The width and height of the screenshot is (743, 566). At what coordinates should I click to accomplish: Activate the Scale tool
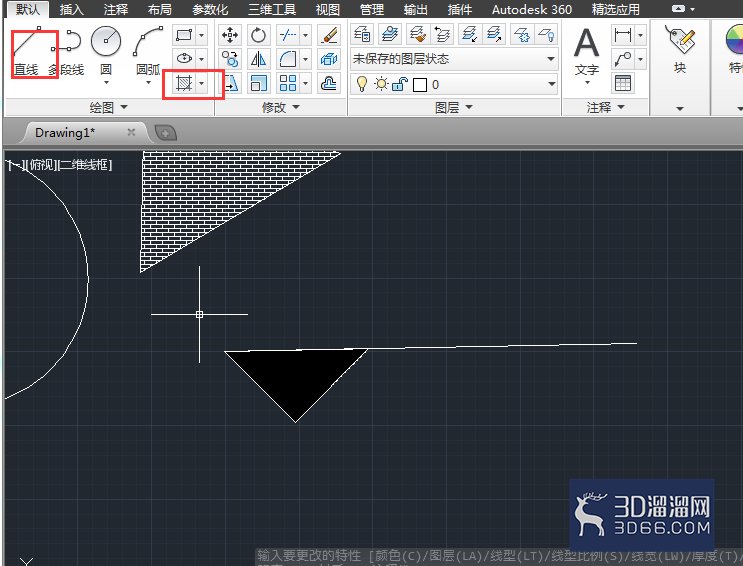pyautogui.click(x=258, y=83)
